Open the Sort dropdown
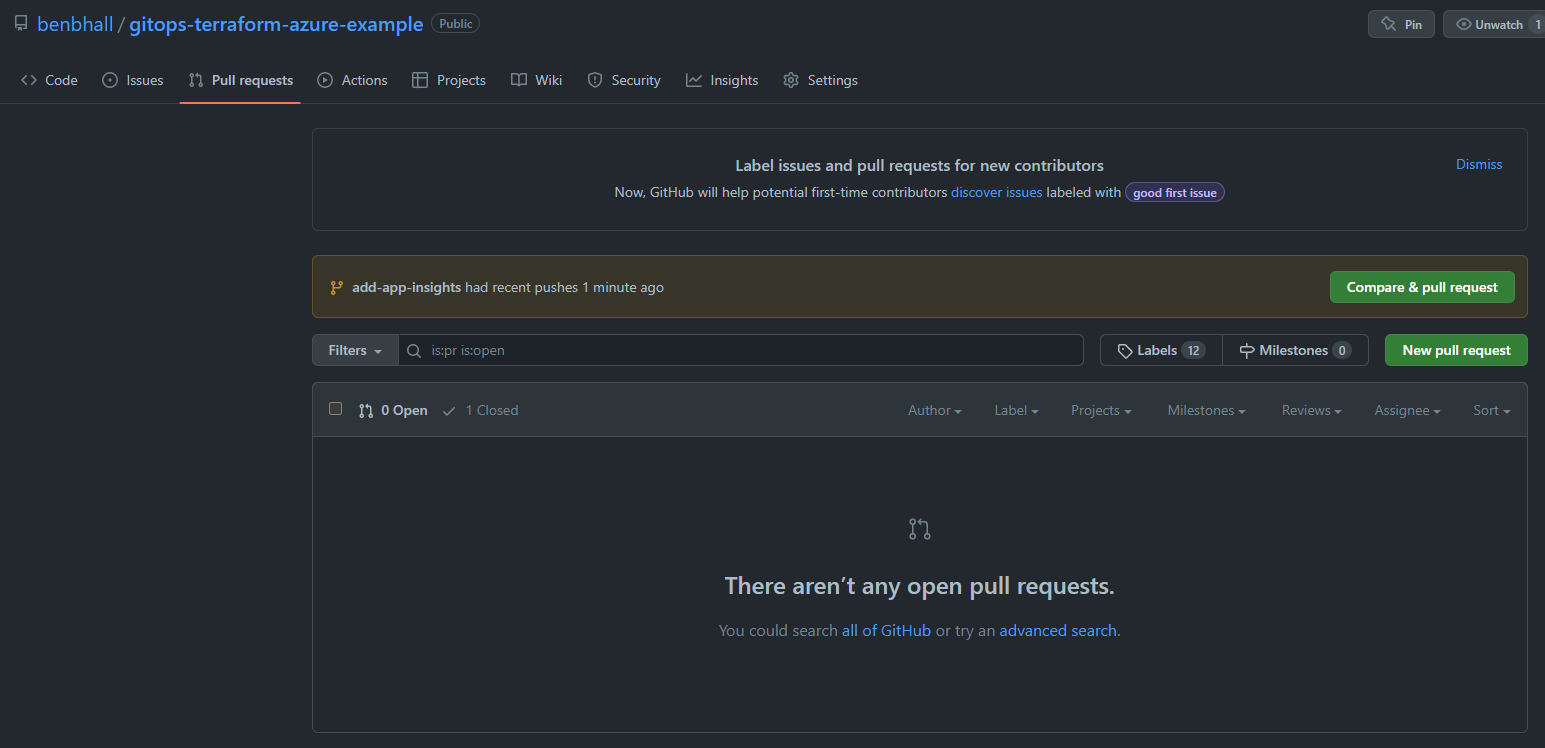Viewport: 1545px width, 748px height. [1492, 410]
